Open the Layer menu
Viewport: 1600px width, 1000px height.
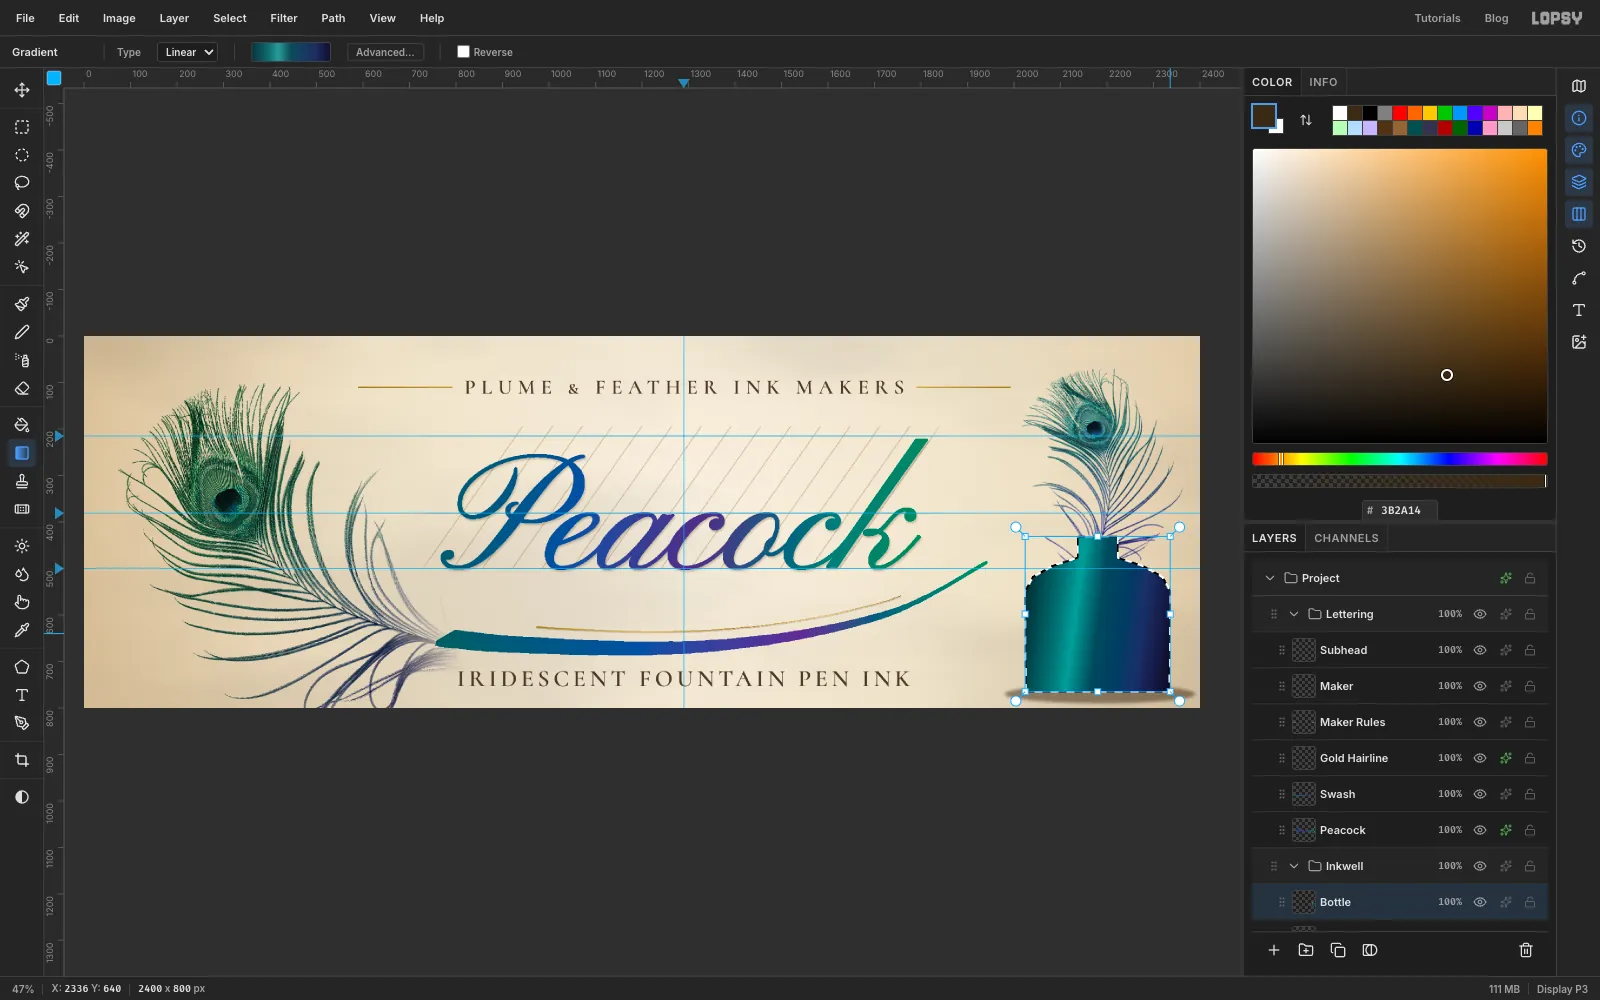(x=174, y=18)
